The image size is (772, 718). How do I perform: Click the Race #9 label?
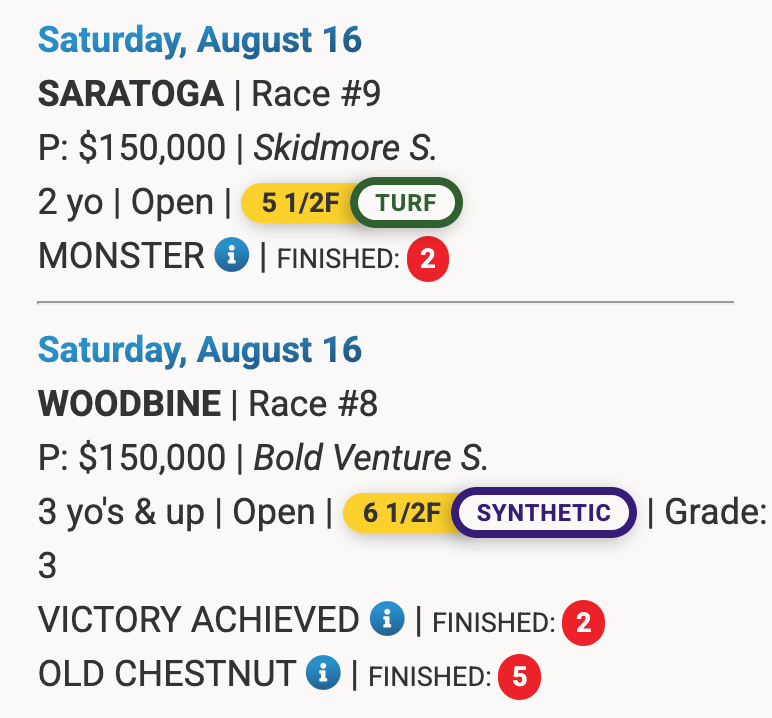(x=316, y=94)
